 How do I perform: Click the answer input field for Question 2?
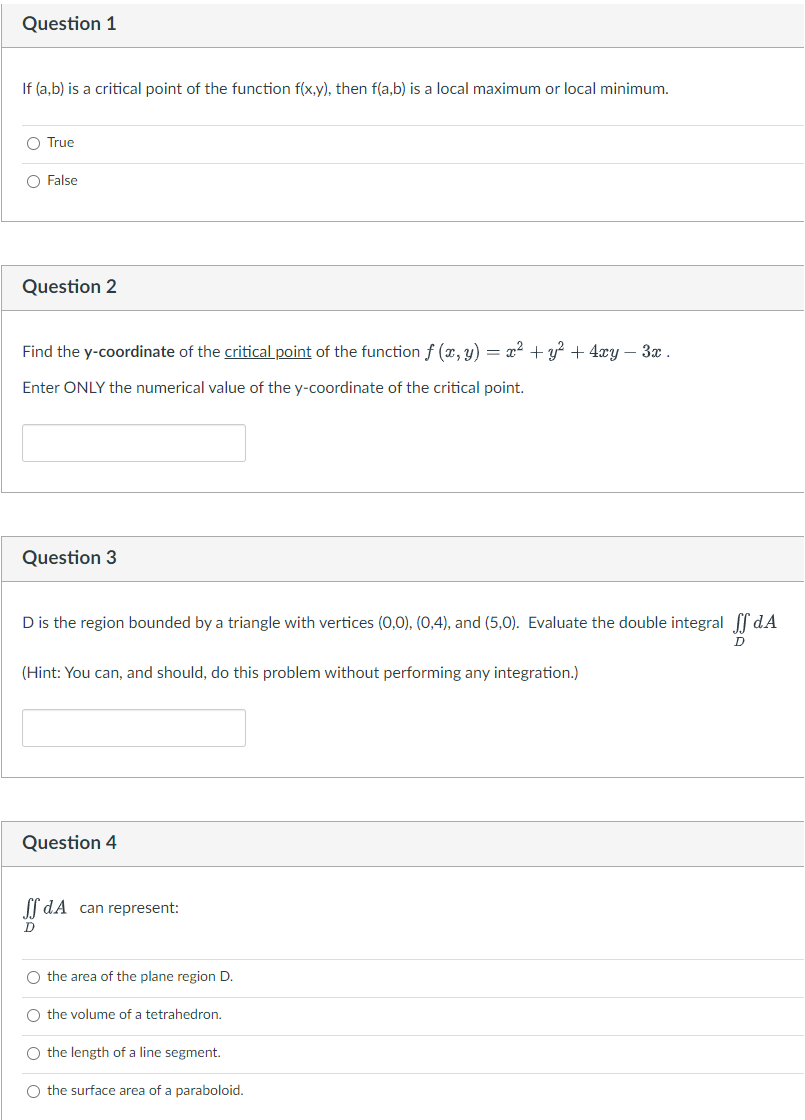tap(133, 442)
